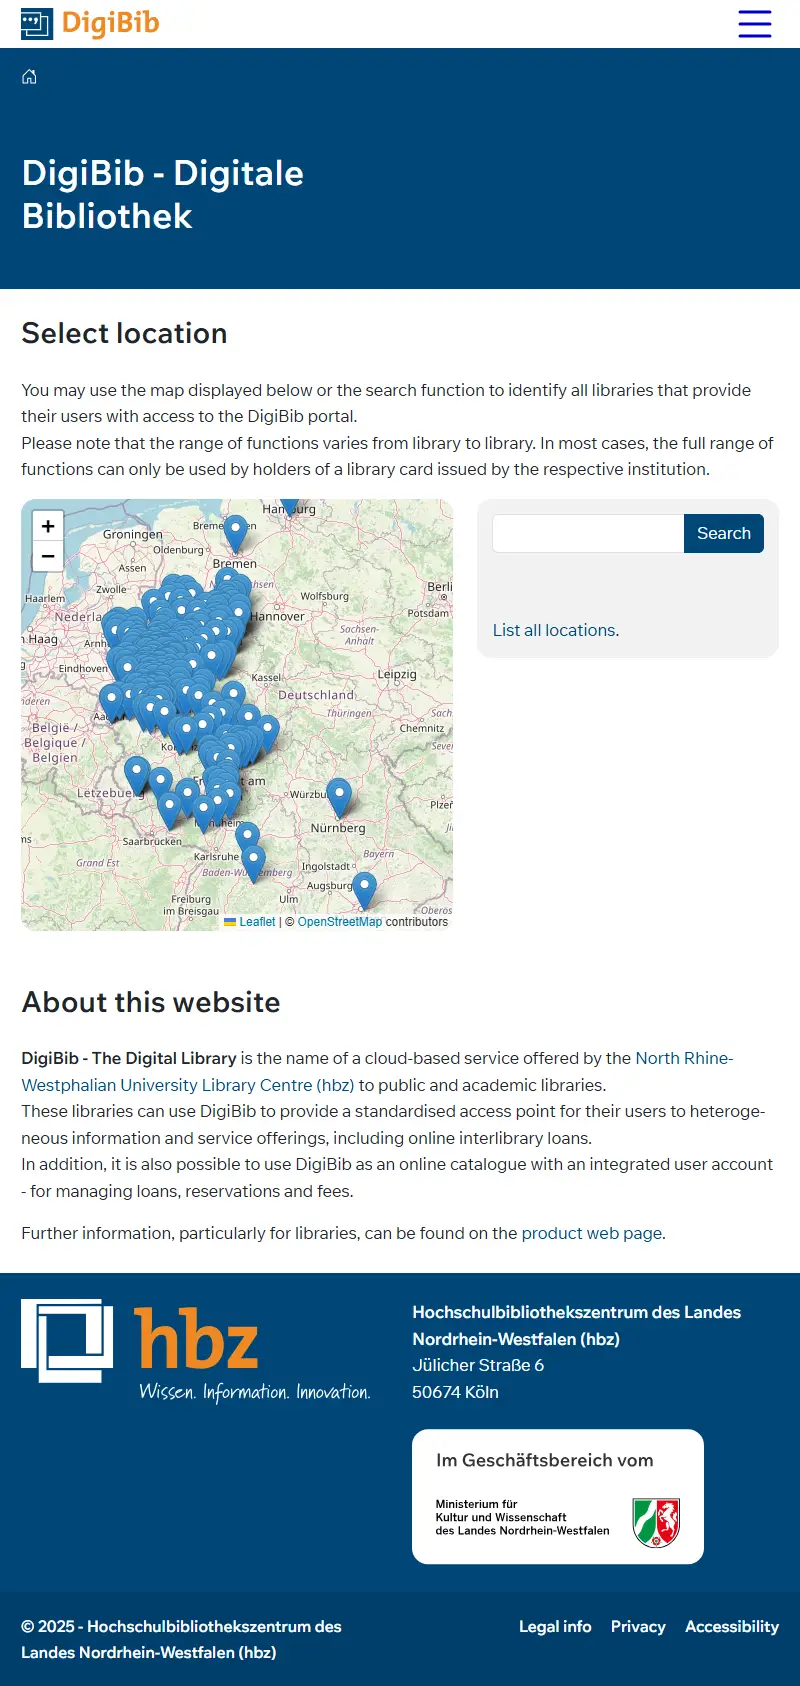The width and height of the screenshot is (800, 1686).
Task: Select the map marker south of Augsburg
Action: tap(365, 890)
